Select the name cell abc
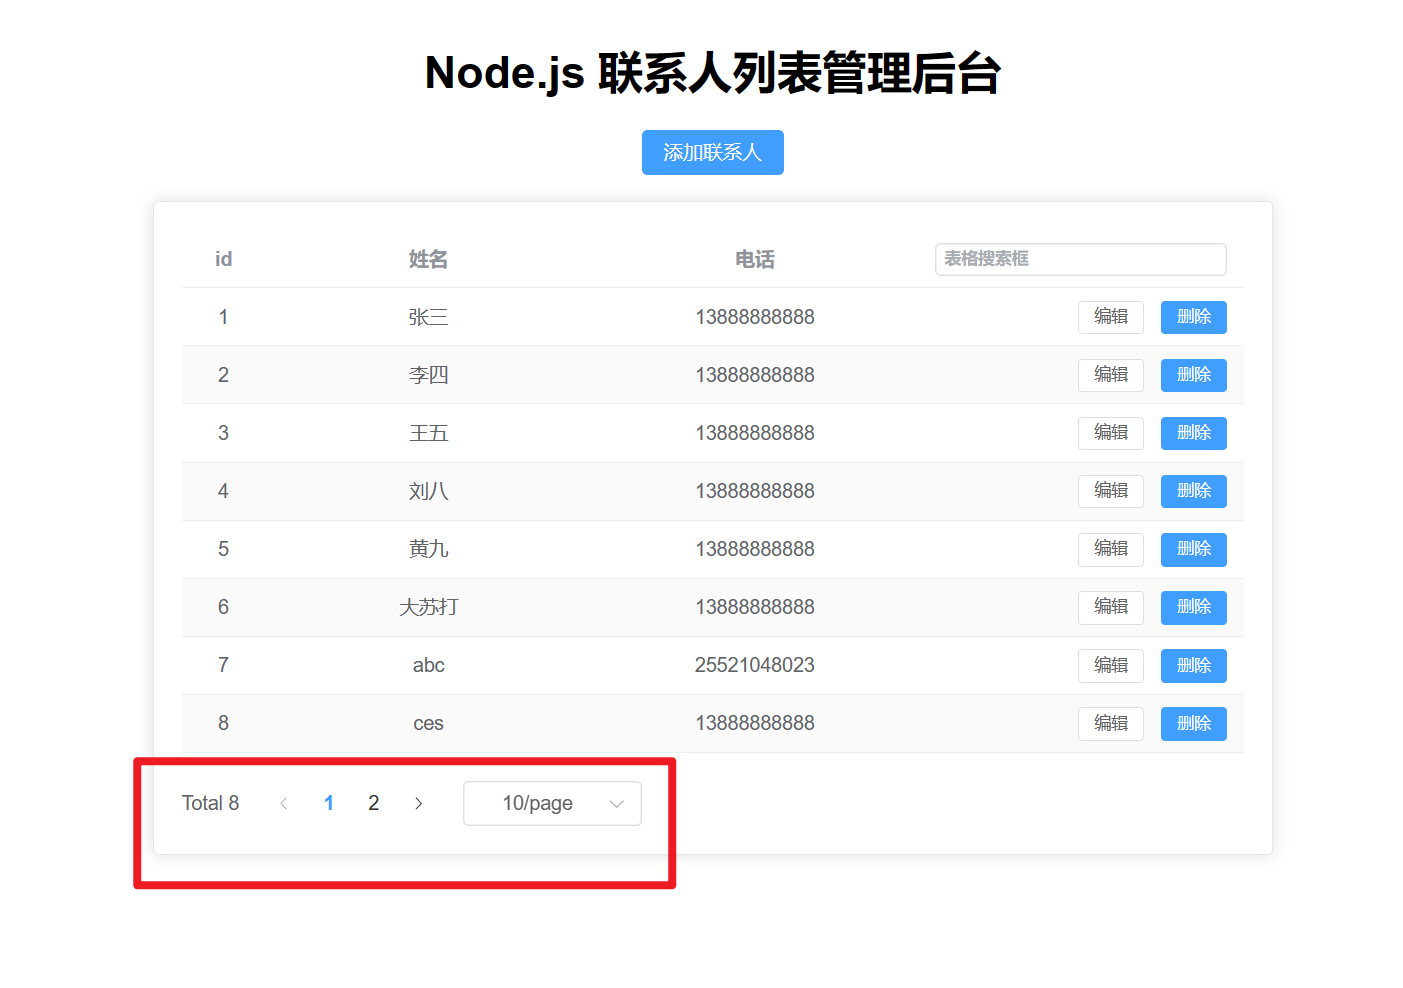The height and width of the screenshot is (988, 1403). pos(428,665)
